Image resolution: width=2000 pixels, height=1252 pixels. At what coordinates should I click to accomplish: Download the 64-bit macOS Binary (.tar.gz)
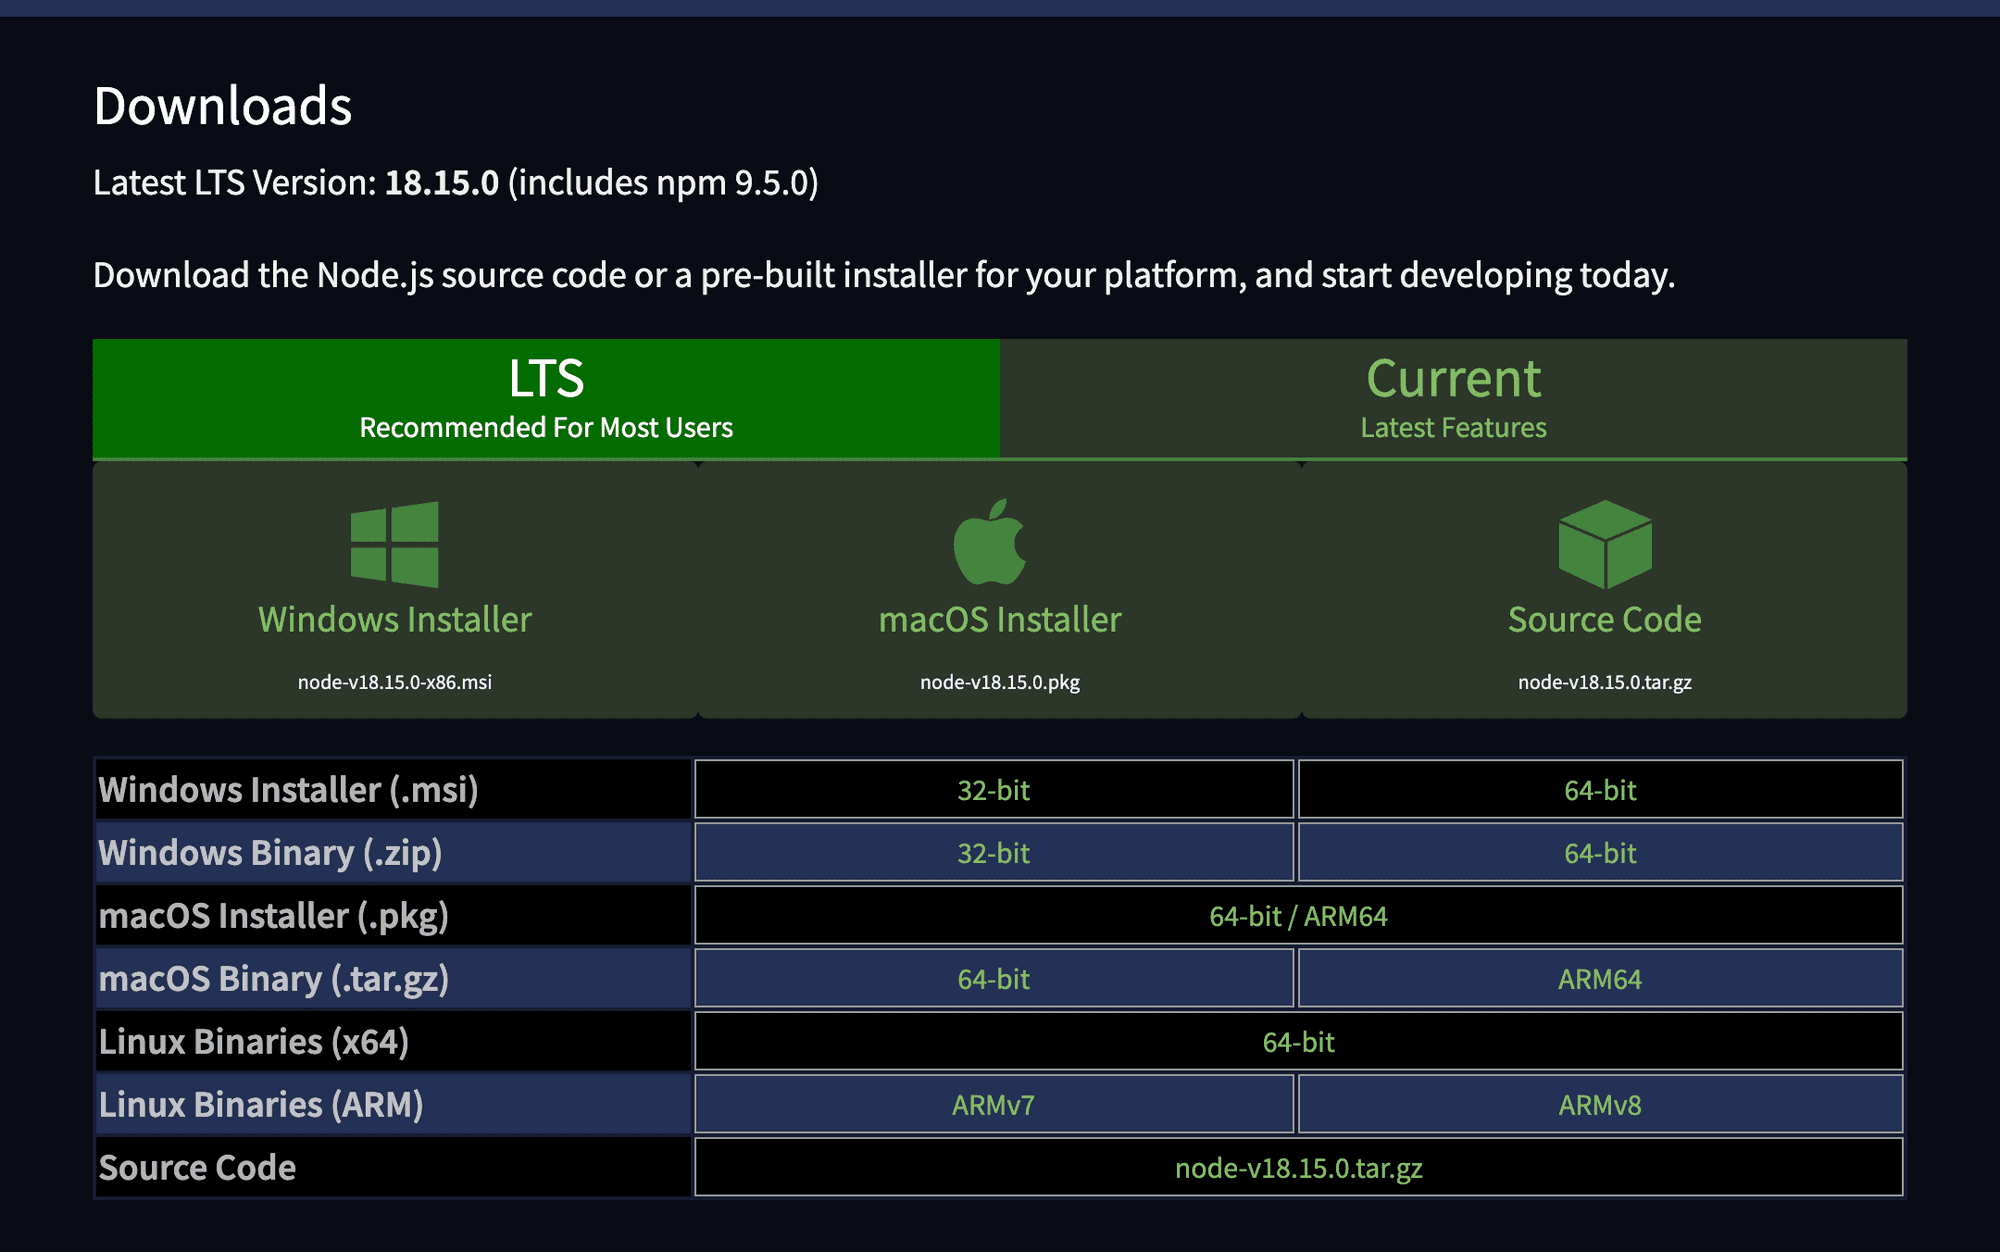coord(993,979)
